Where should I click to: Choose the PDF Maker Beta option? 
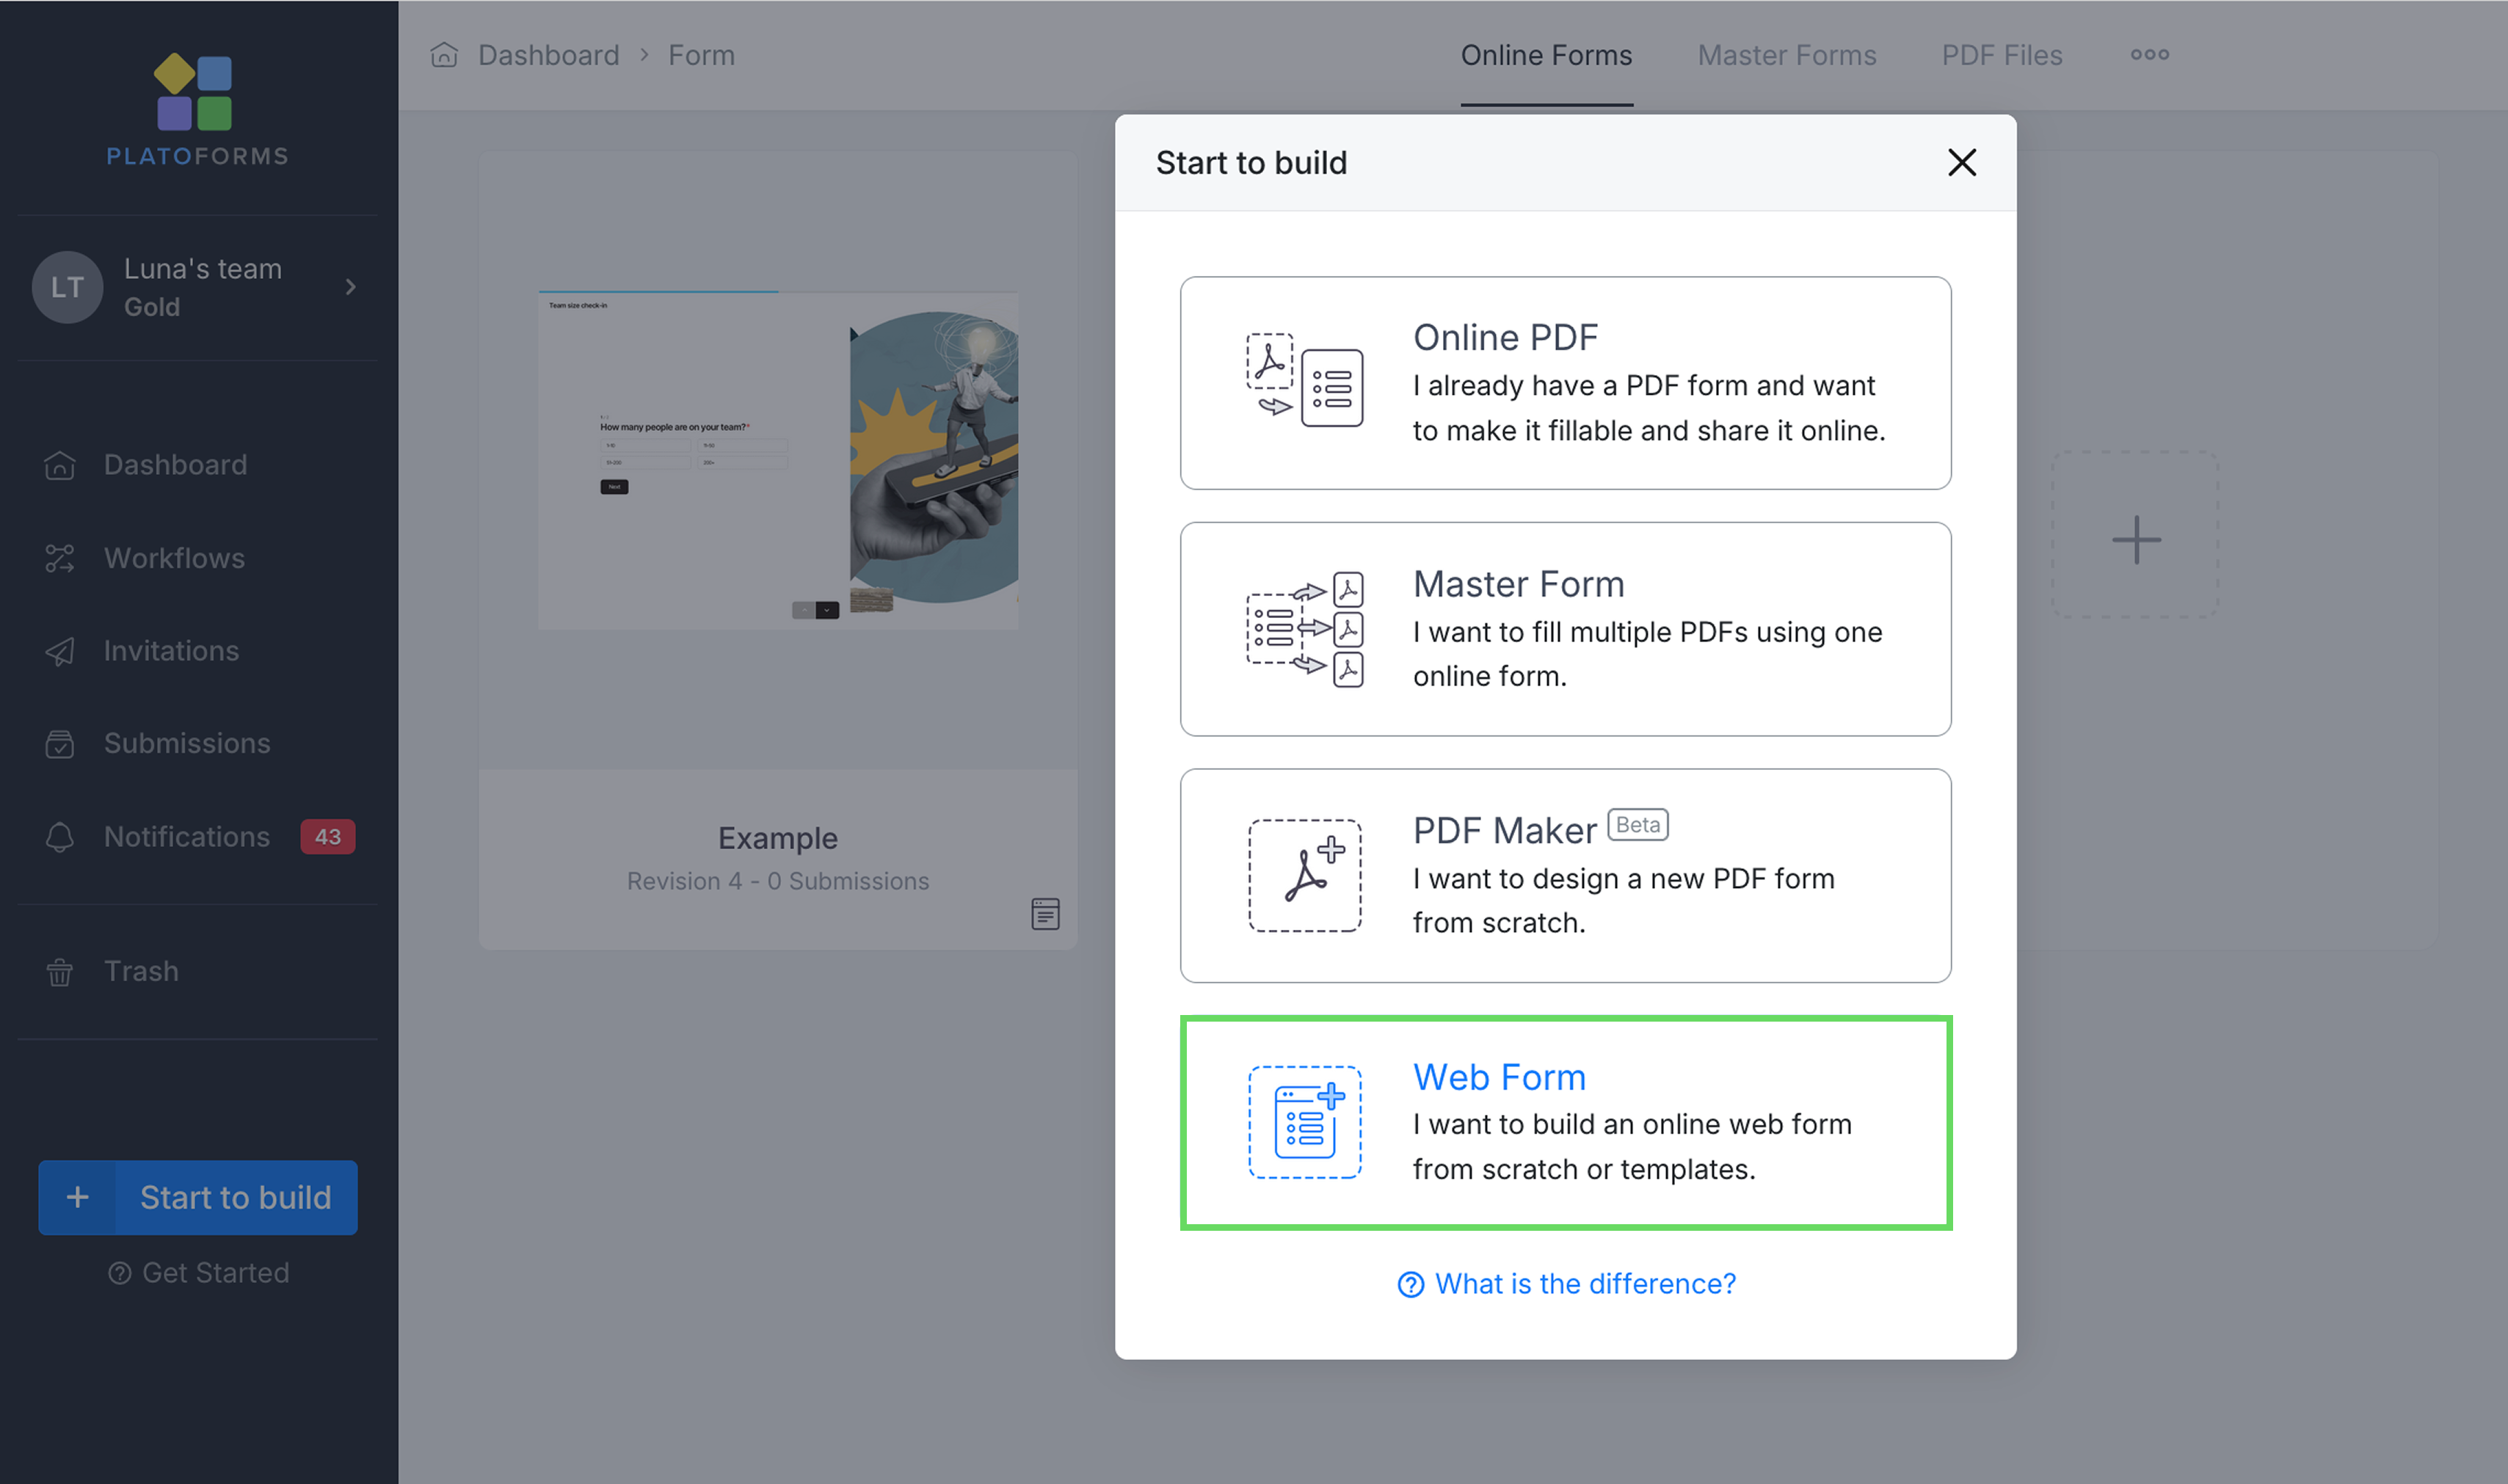(1566, 875)
